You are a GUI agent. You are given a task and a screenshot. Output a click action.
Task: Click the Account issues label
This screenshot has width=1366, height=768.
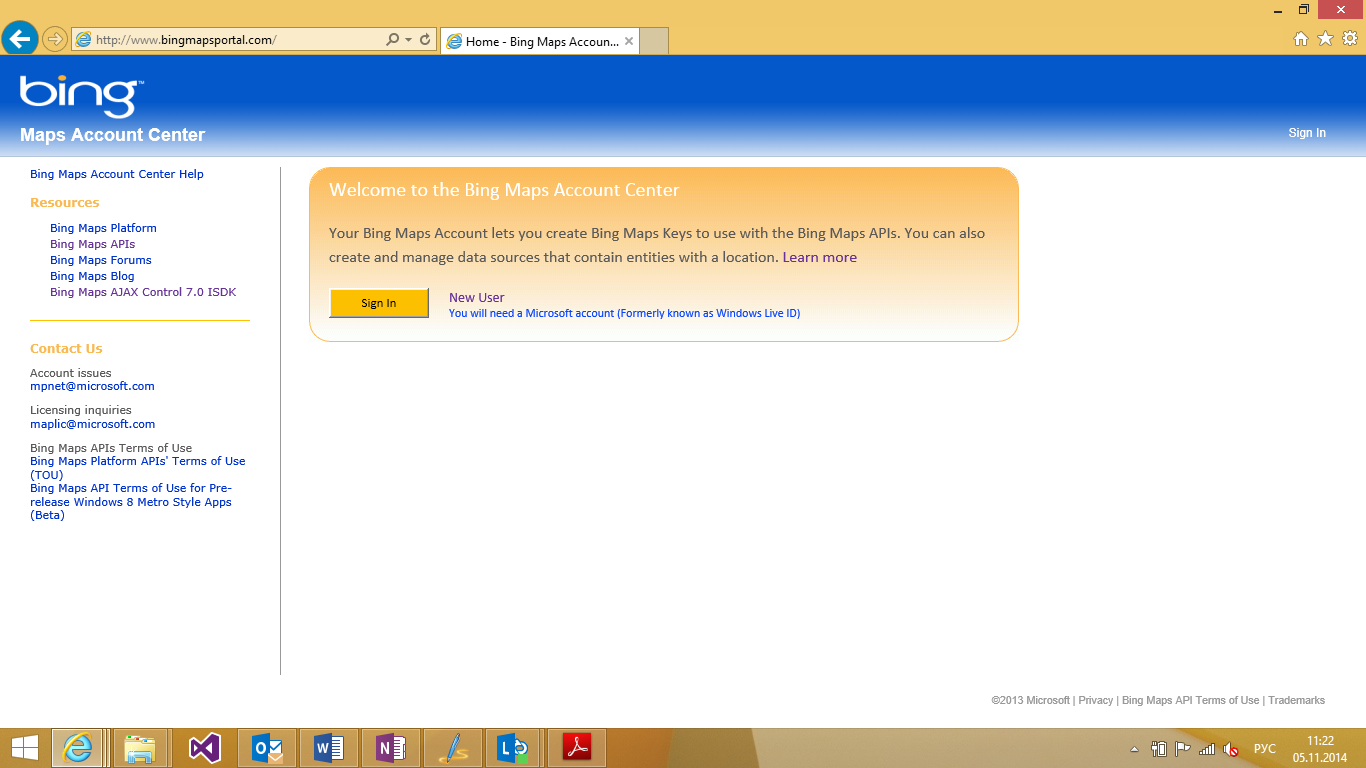pyautogui.click(x=71, y=373)
